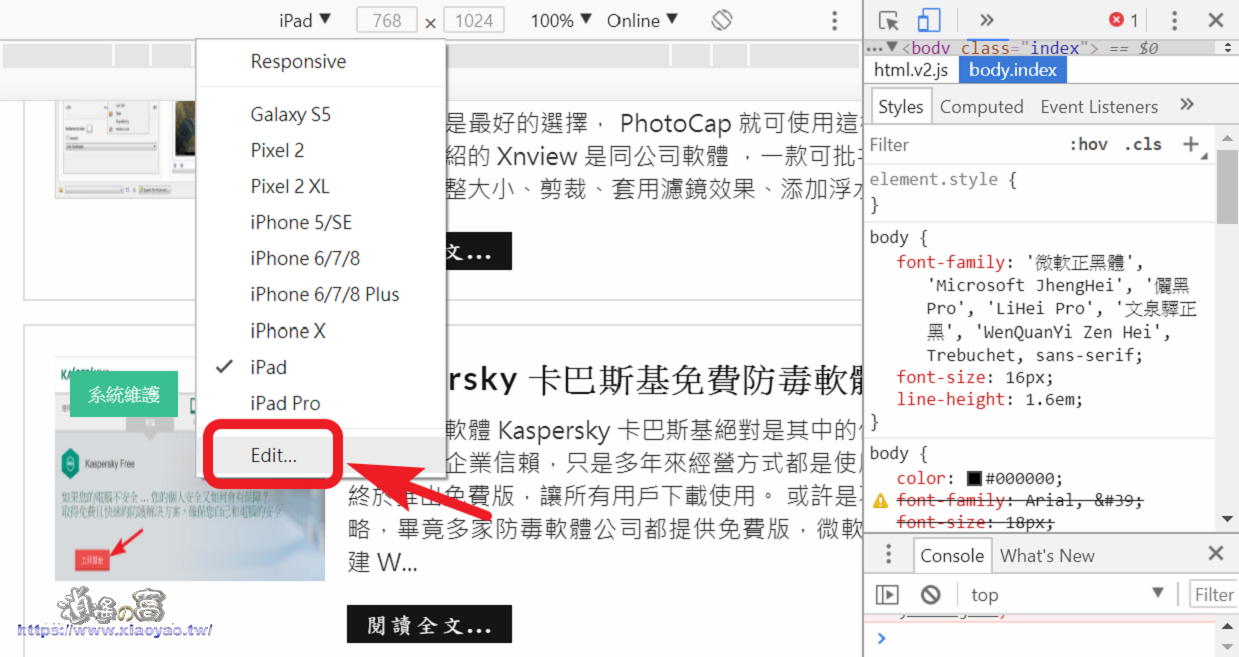Switch to the Styles tab
Screen dimensions: 1239x657
pyautogui.click(x=901, y=107)
